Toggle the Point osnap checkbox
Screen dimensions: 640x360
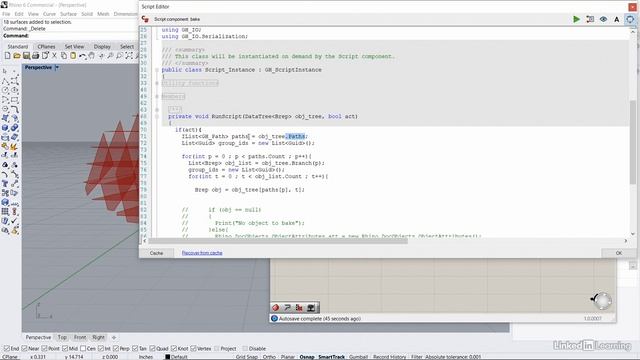coord(44,349)
